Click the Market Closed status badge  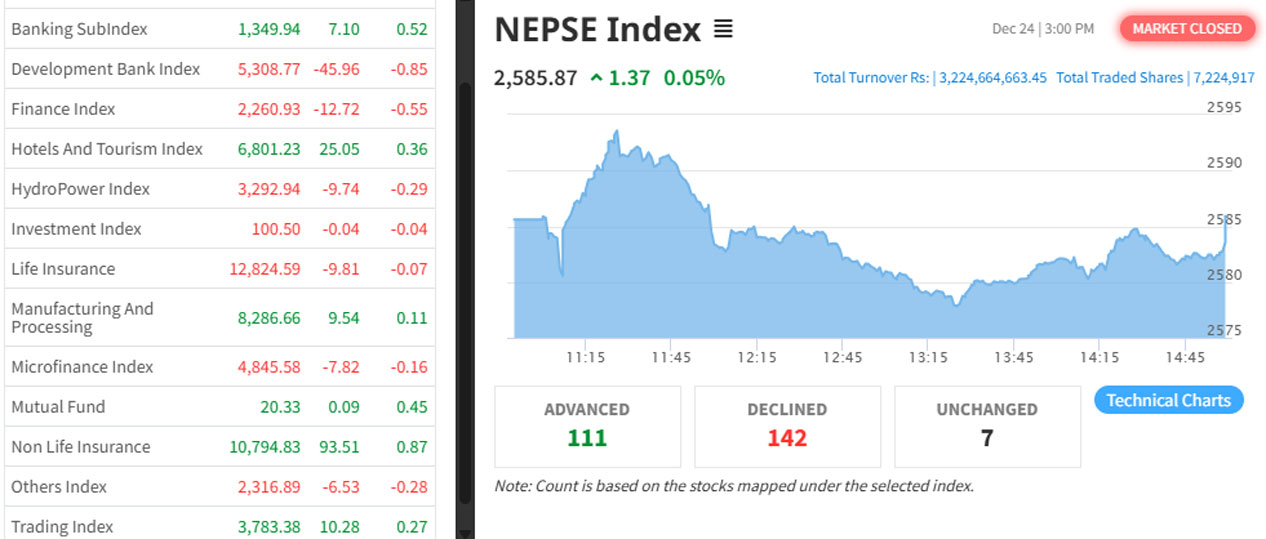point(1186,29)
